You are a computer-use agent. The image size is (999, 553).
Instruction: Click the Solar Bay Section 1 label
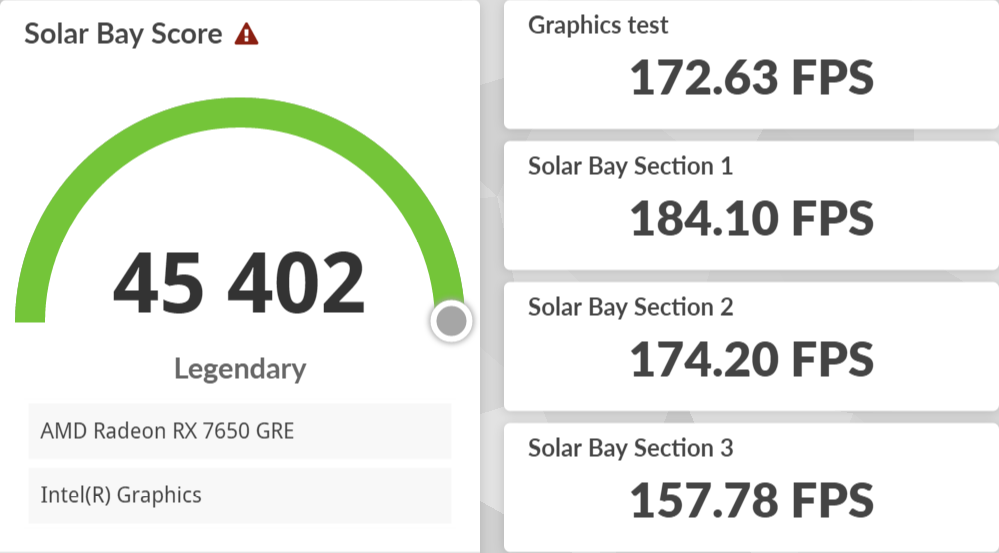click(631, 166)
